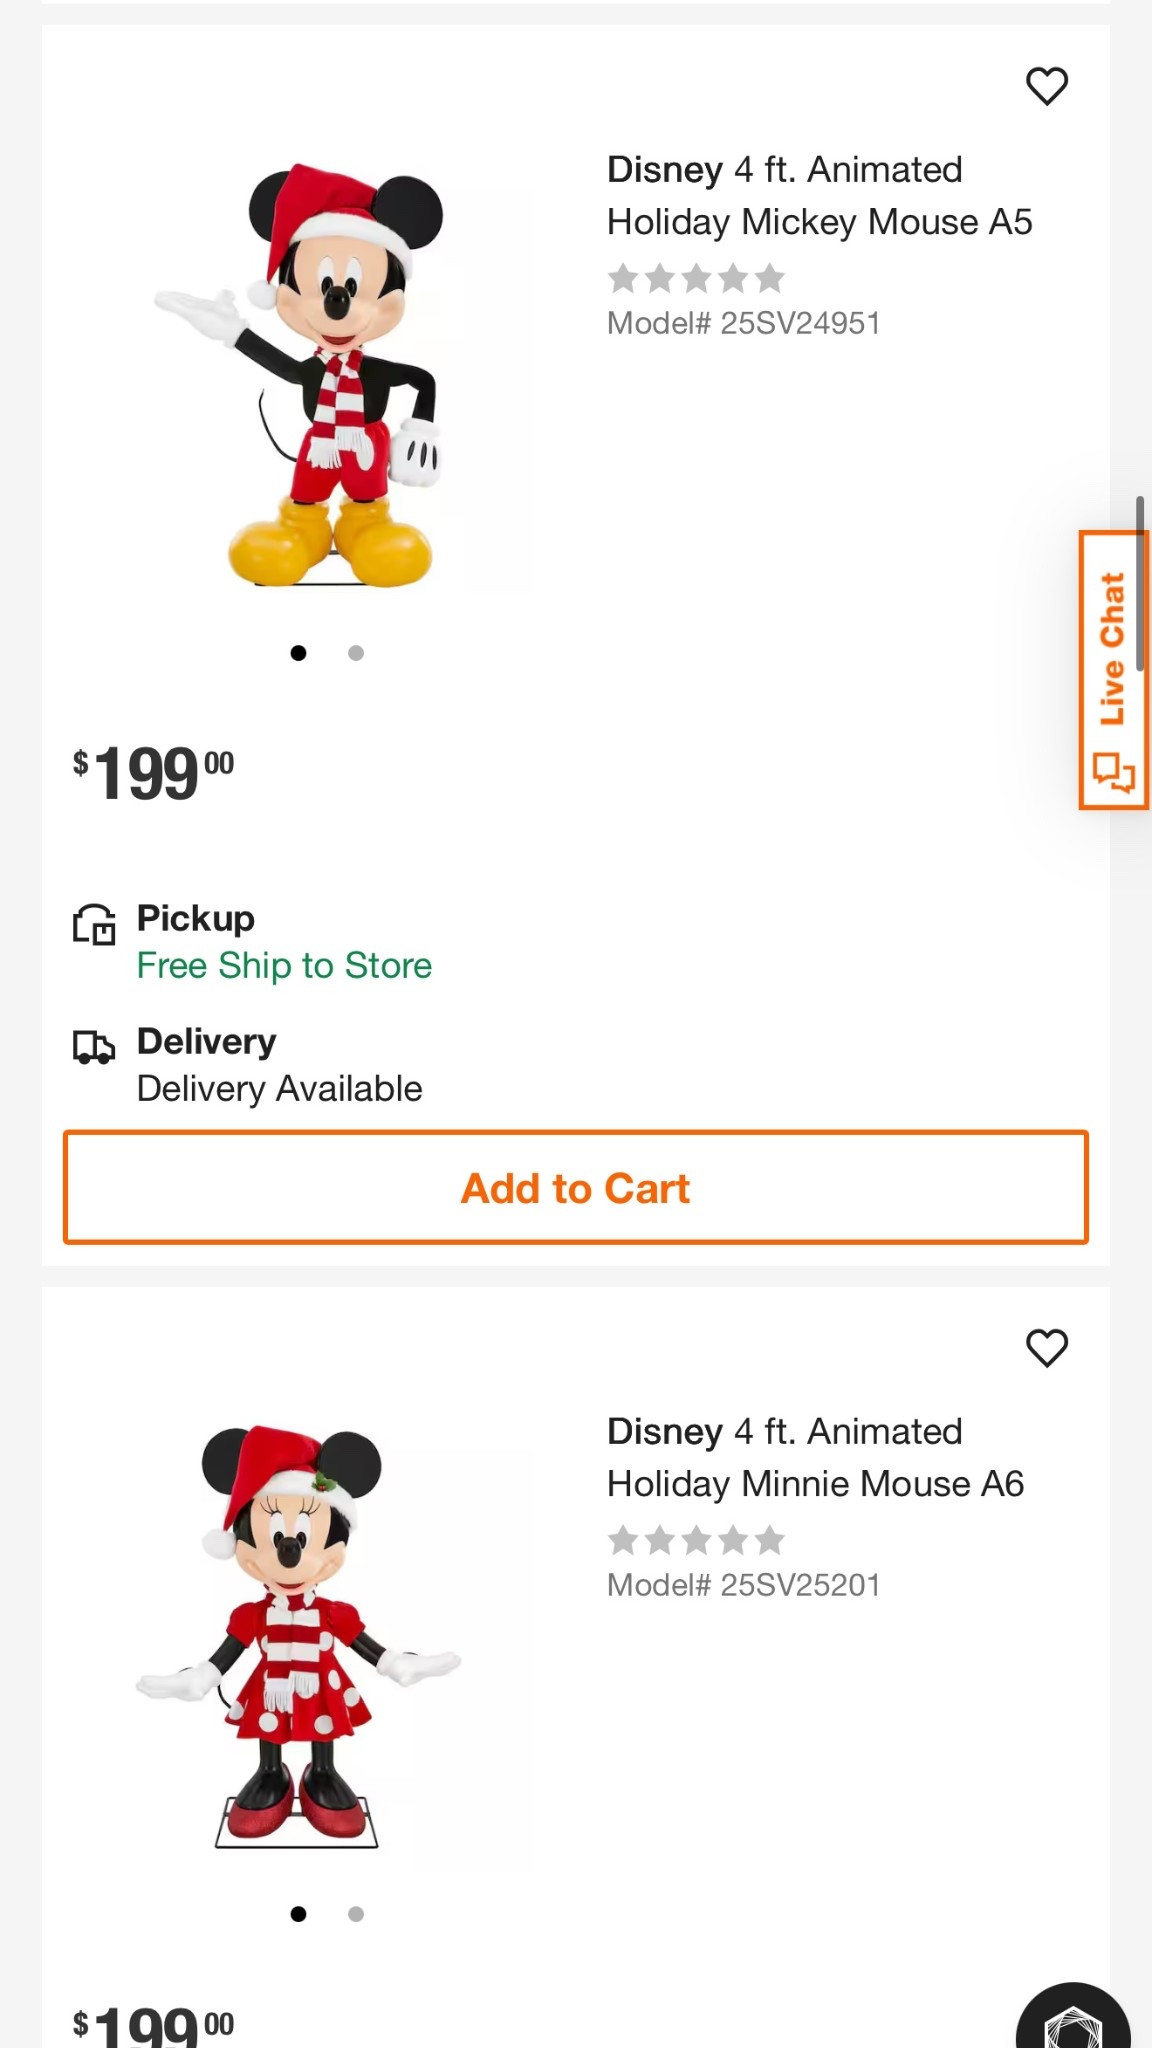Show second Mickey Mouse image via dot
This screenshot has height=2048, width=1152.
(356, 653)
